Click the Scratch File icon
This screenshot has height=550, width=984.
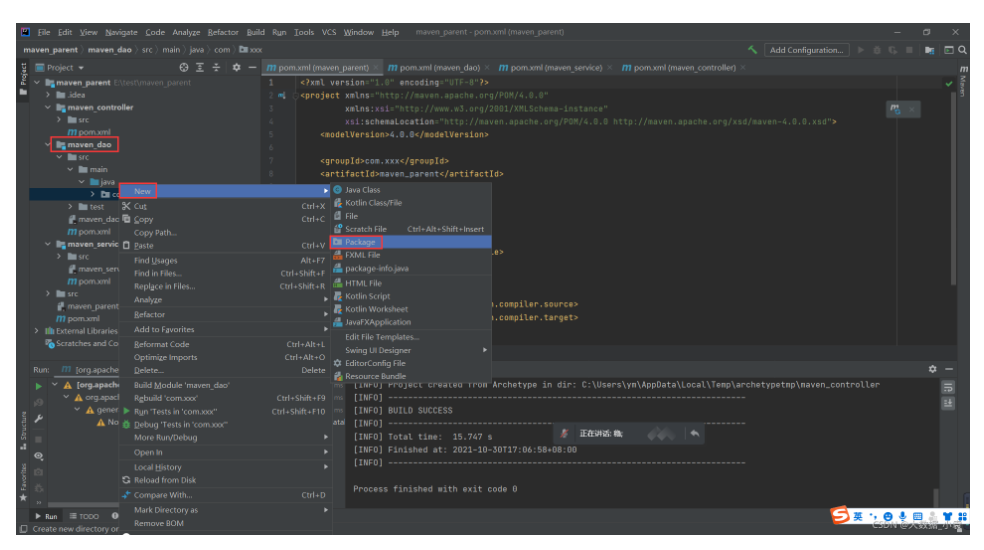click(338, 229)
